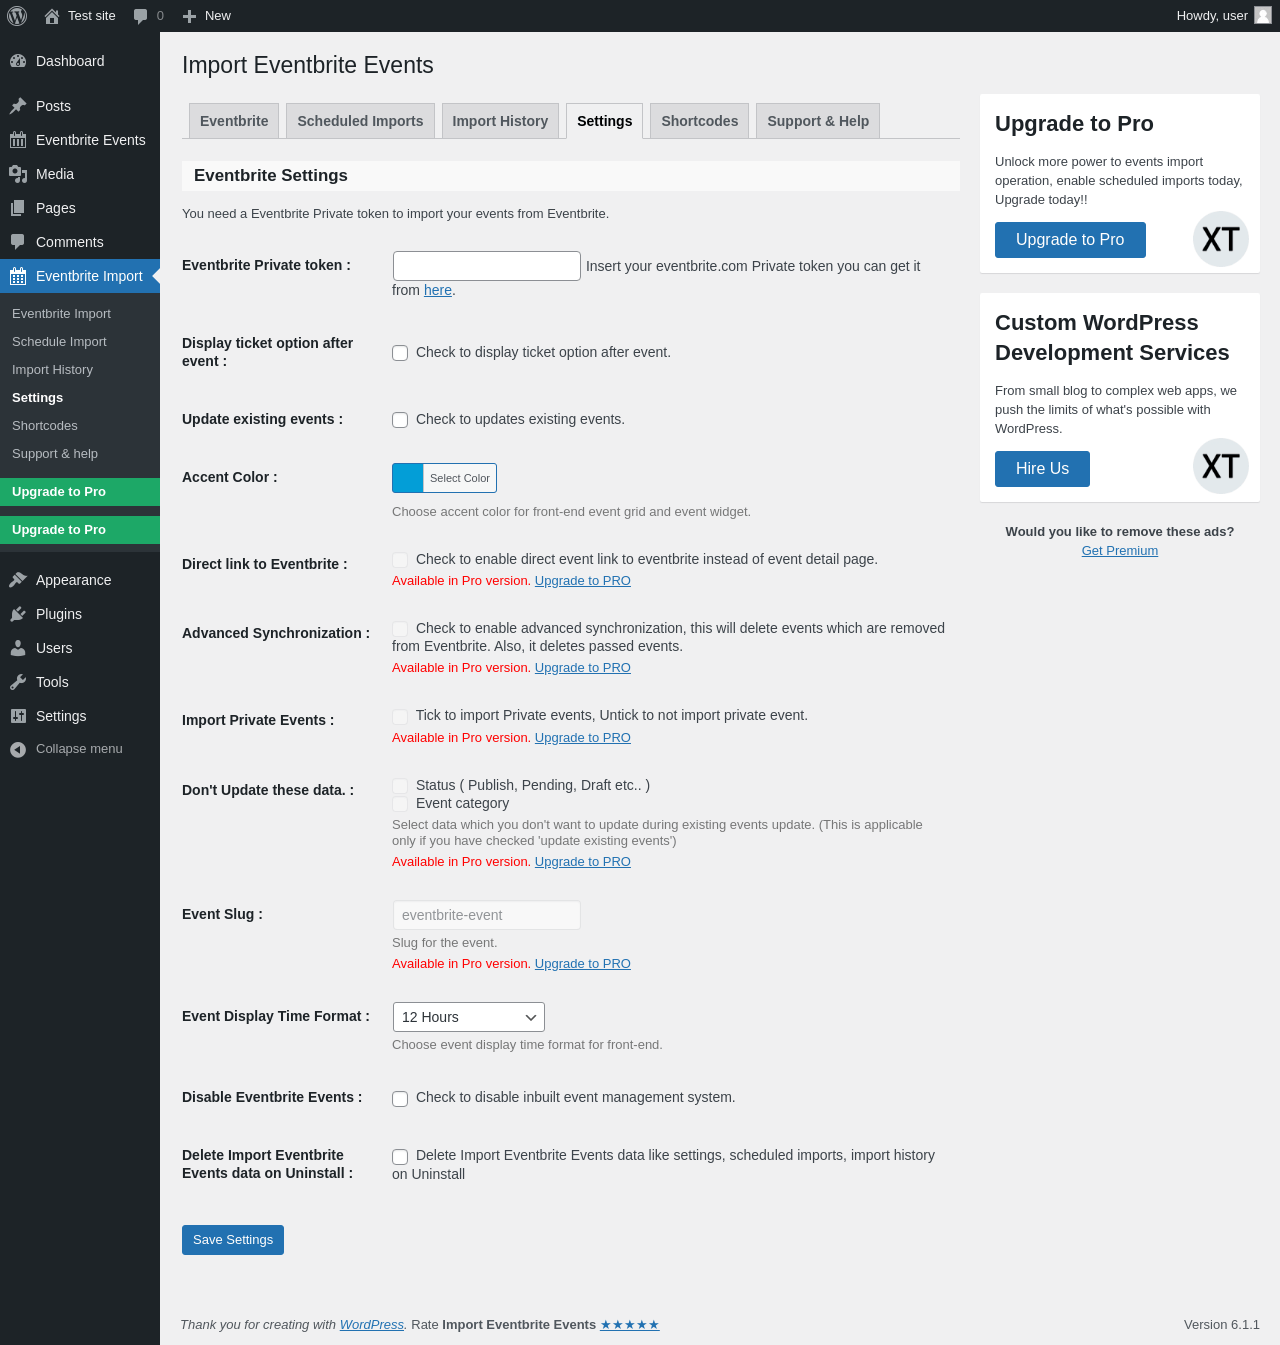
Task: Click the Event Slug input field
Action: [x=487, y=915]
